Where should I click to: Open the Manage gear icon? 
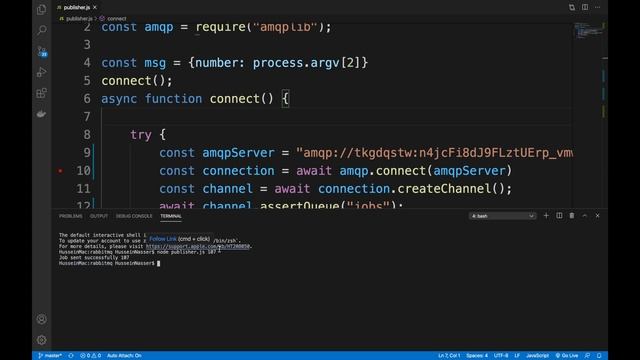[x=41, y=340]
